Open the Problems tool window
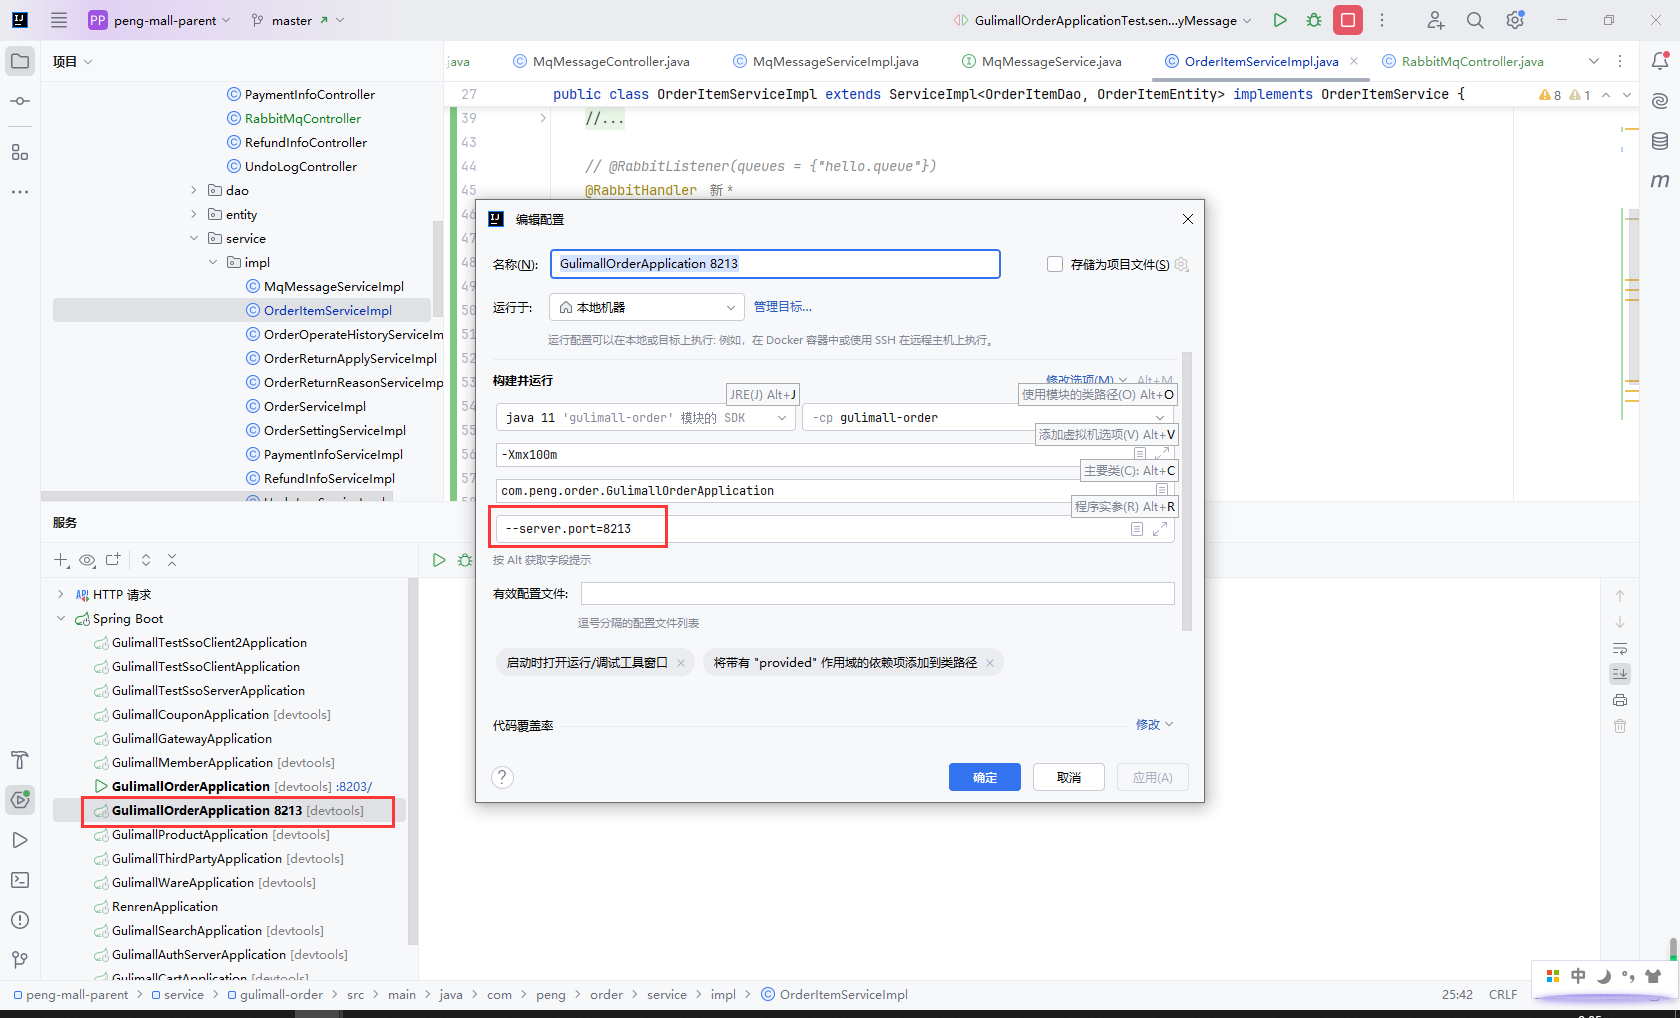 (20, 920)
